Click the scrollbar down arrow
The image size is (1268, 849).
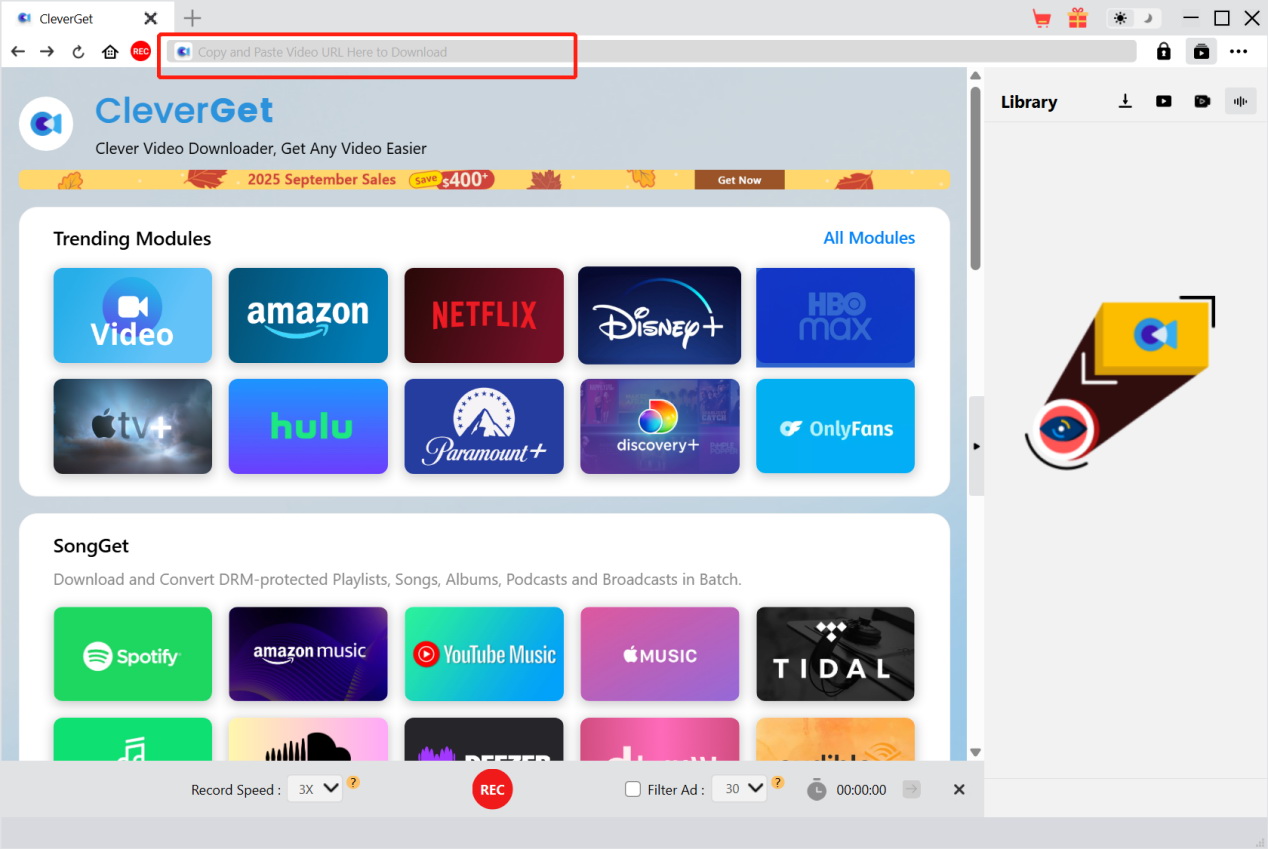click(976, 752)
